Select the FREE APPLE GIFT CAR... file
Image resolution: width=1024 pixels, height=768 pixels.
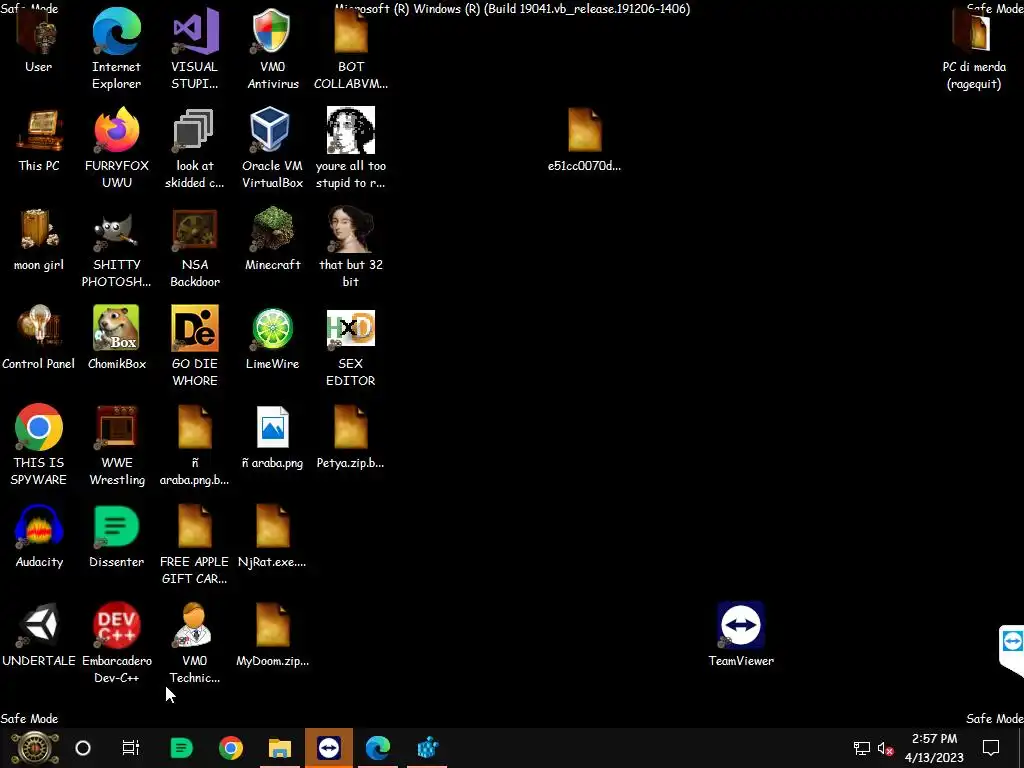pos(195,526)
